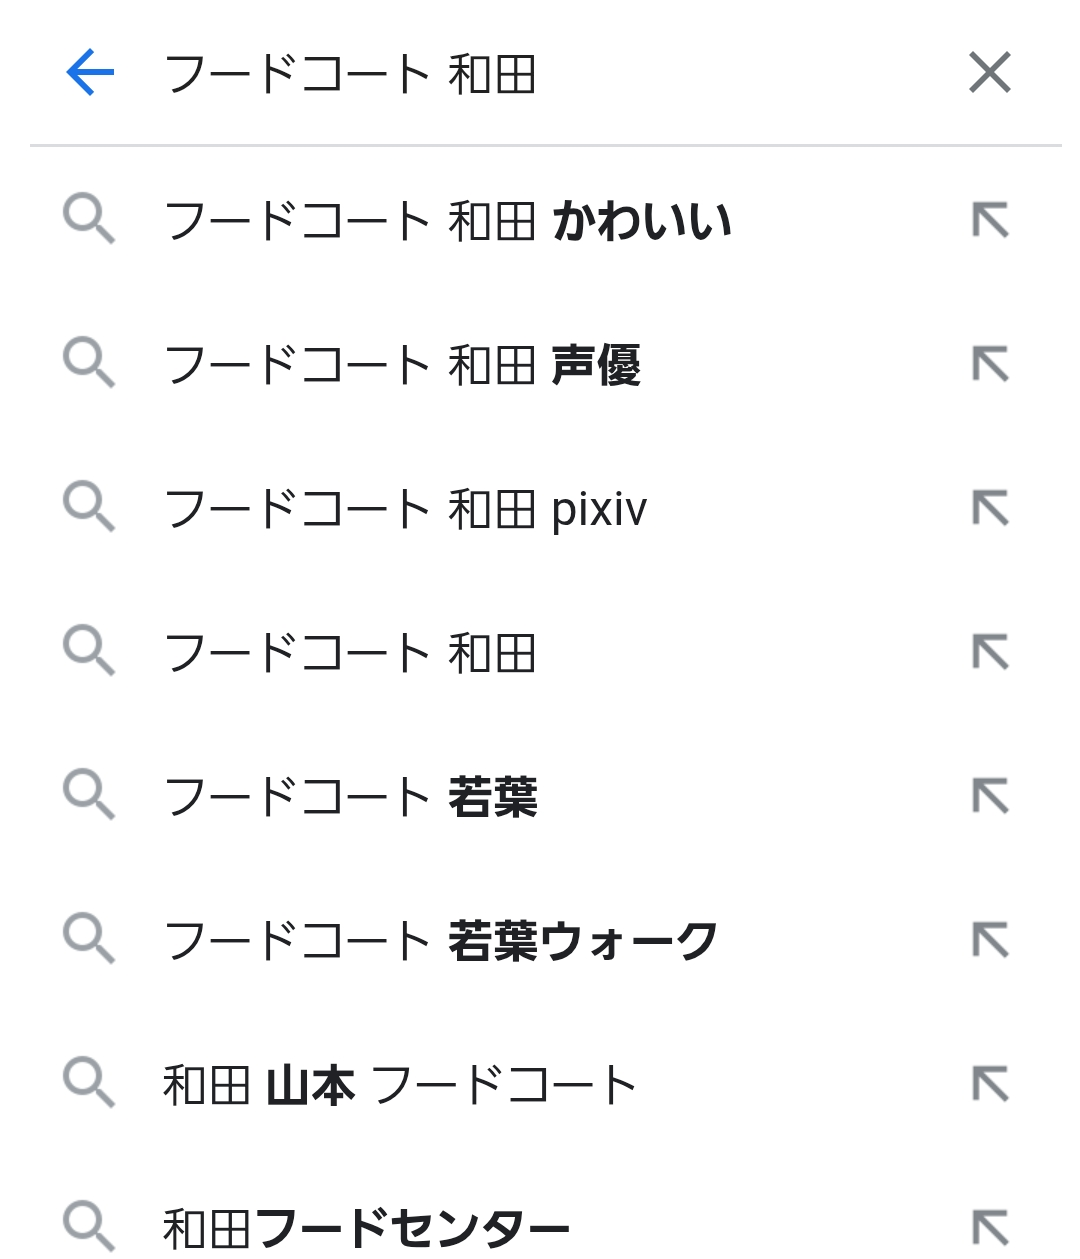Select suggestion フードコート 和田 かわいい
The width and height of the screenshot is (1080, 1259).
pos(447,221)
